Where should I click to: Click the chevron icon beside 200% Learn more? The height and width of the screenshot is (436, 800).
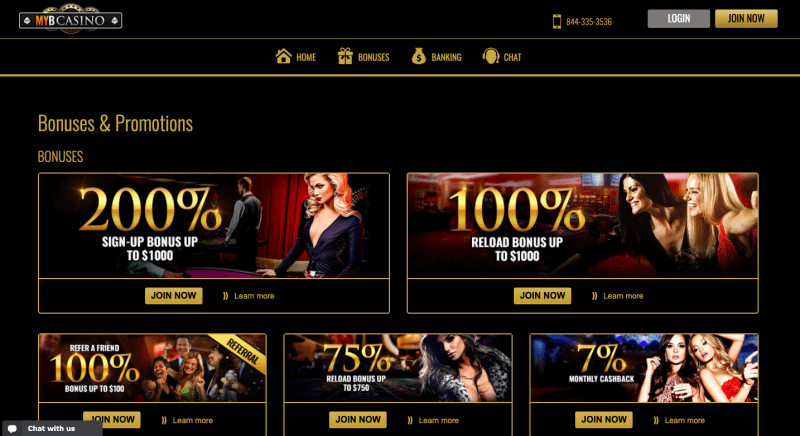click(x=226, y=296)
